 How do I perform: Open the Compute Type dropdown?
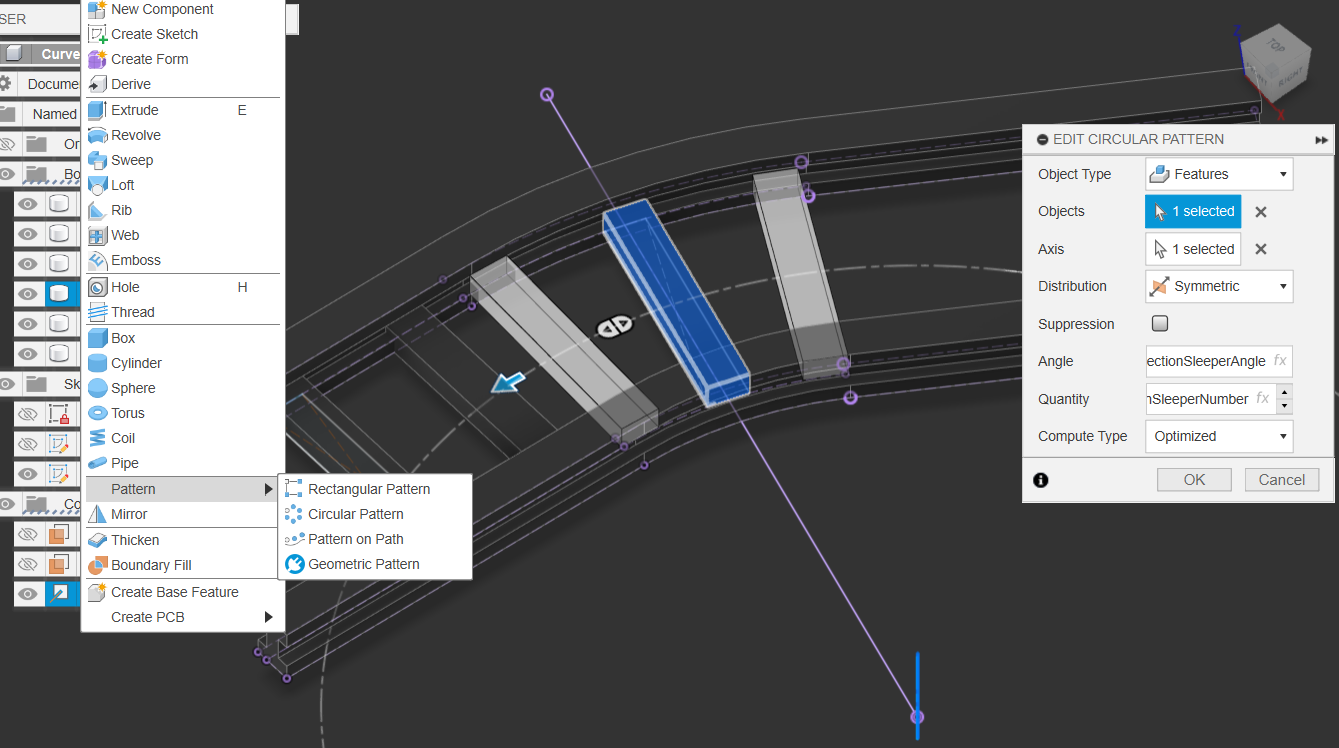click(1219, 436)
